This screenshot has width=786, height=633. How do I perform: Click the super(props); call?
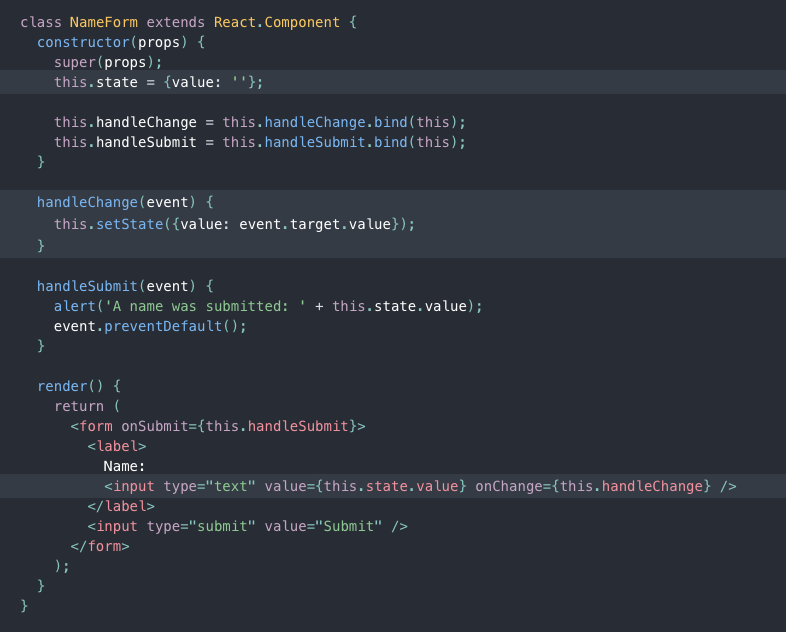(x=108, y=63)
